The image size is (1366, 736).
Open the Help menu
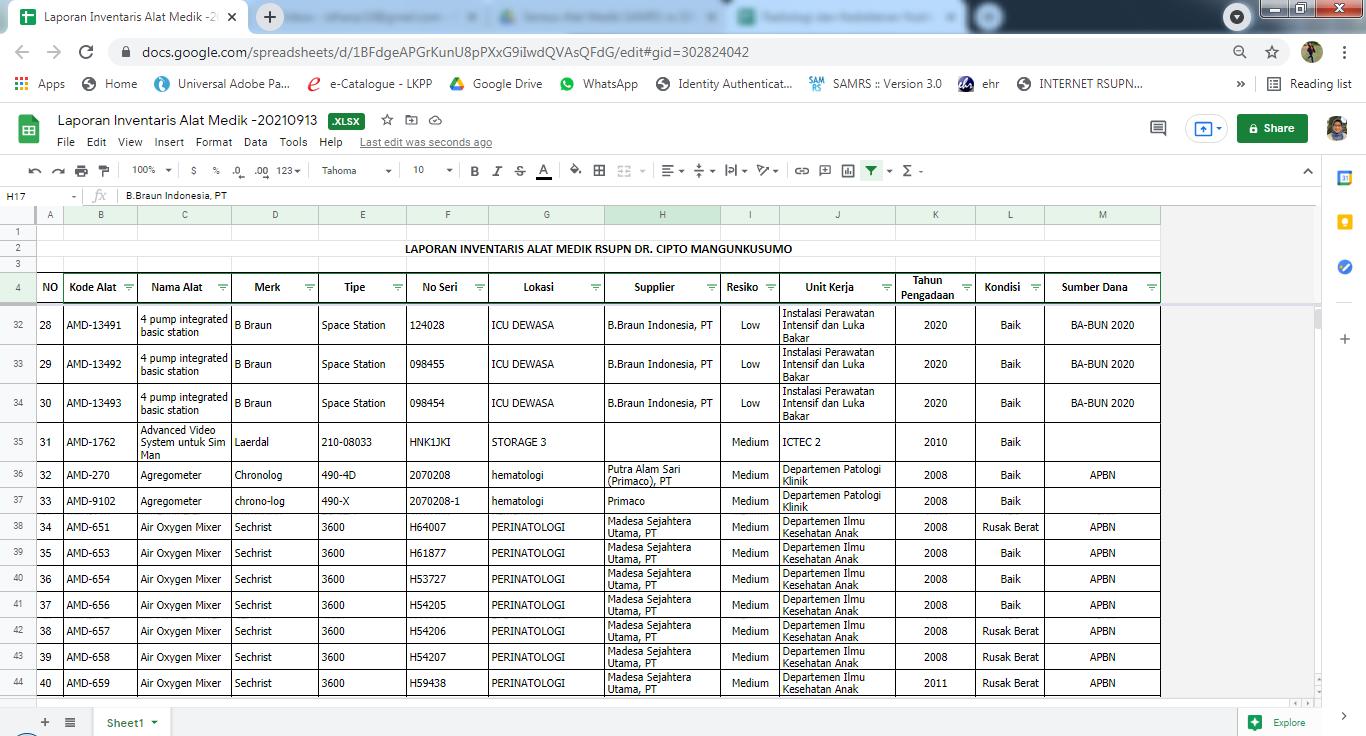click(331, 142)
